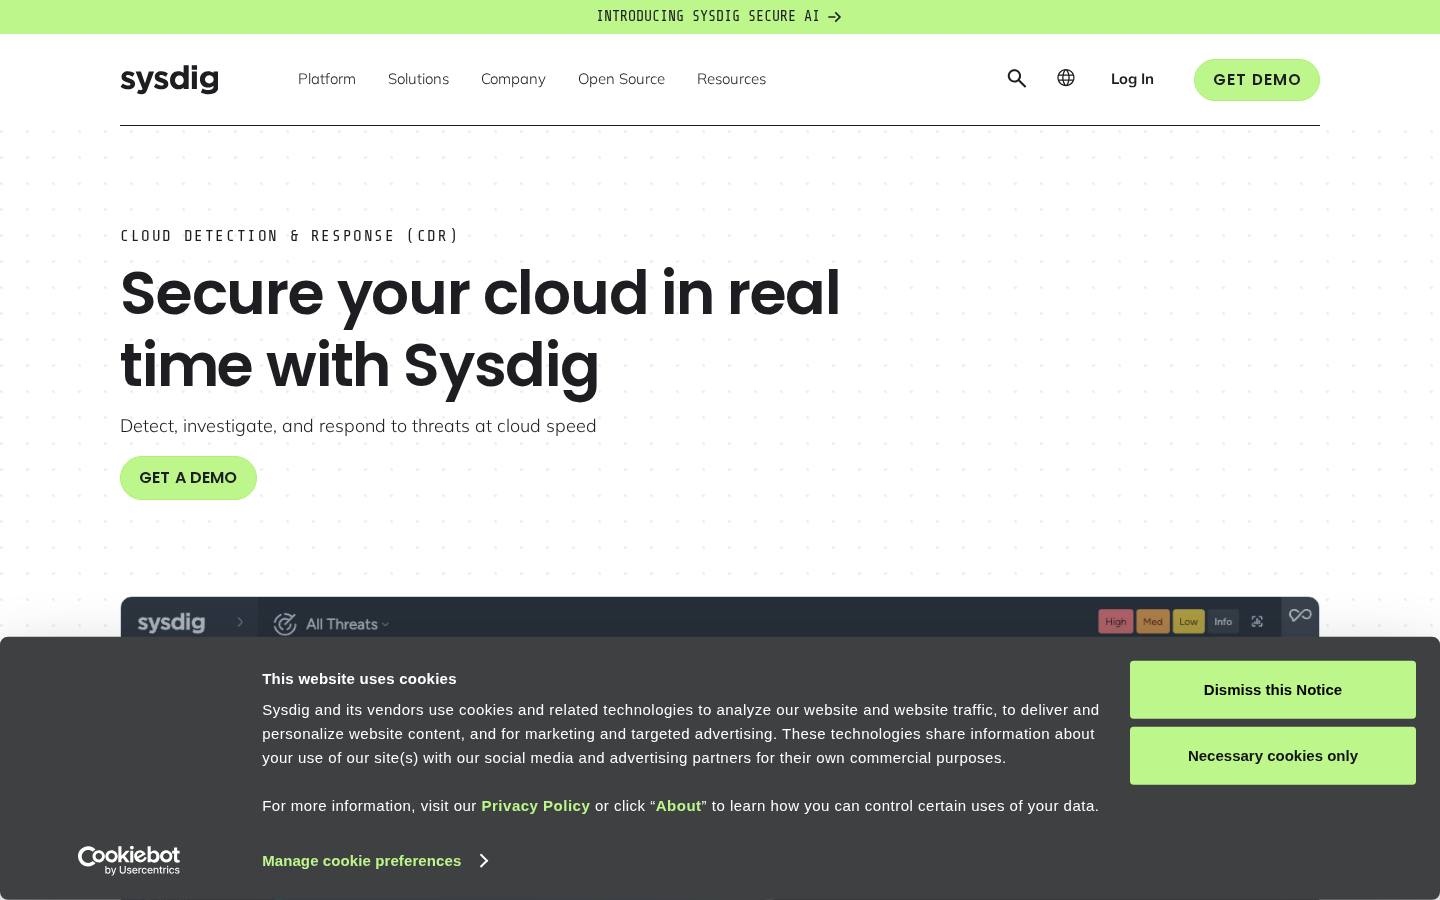
Task: Click the Sysdig logo in header
Action: [x=169, y=79]
